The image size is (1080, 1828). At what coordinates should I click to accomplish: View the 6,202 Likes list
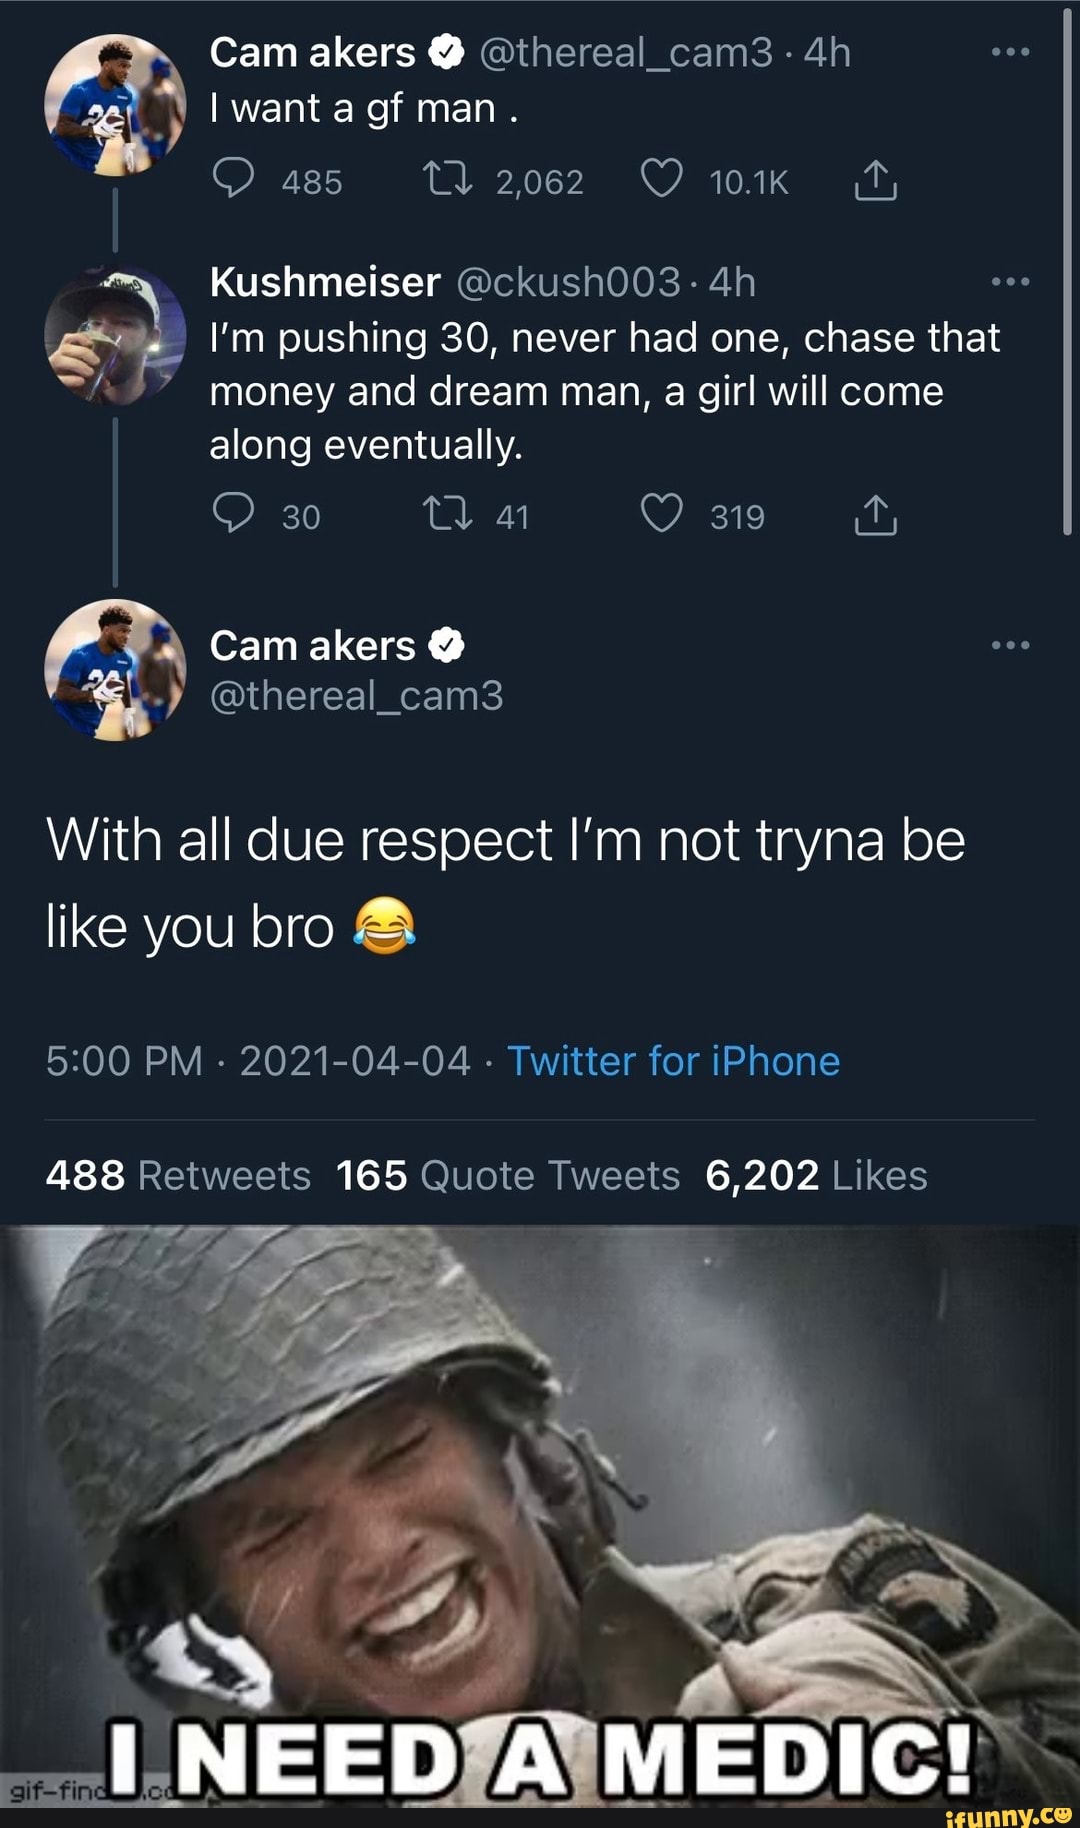(x=816, y=1175)
